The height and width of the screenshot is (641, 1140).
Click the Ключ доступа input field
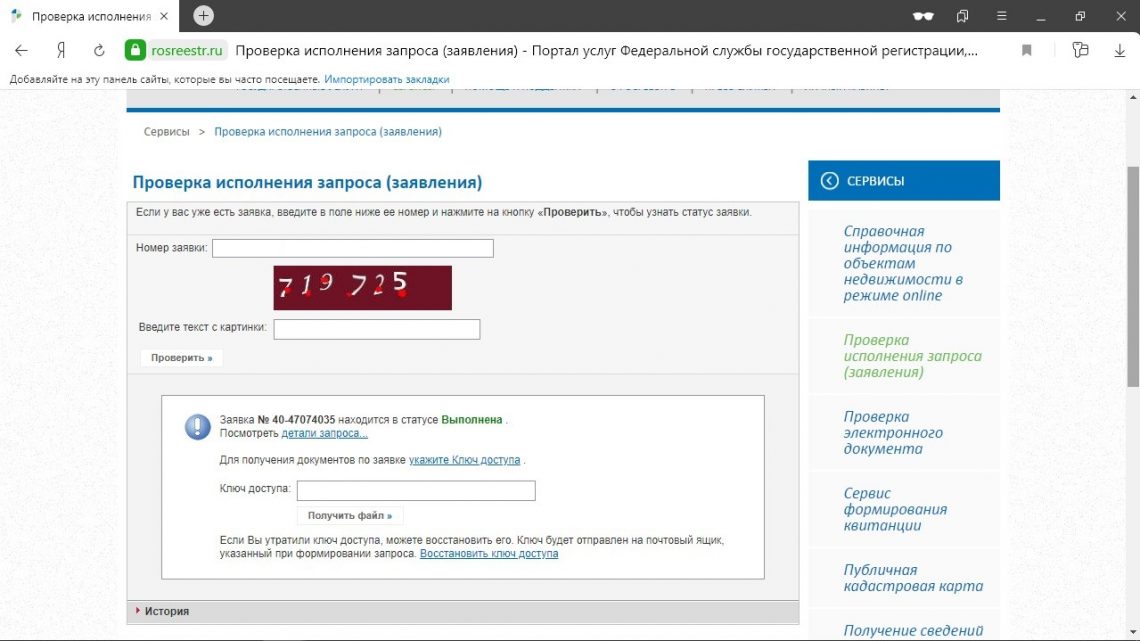tap(416, 490)
